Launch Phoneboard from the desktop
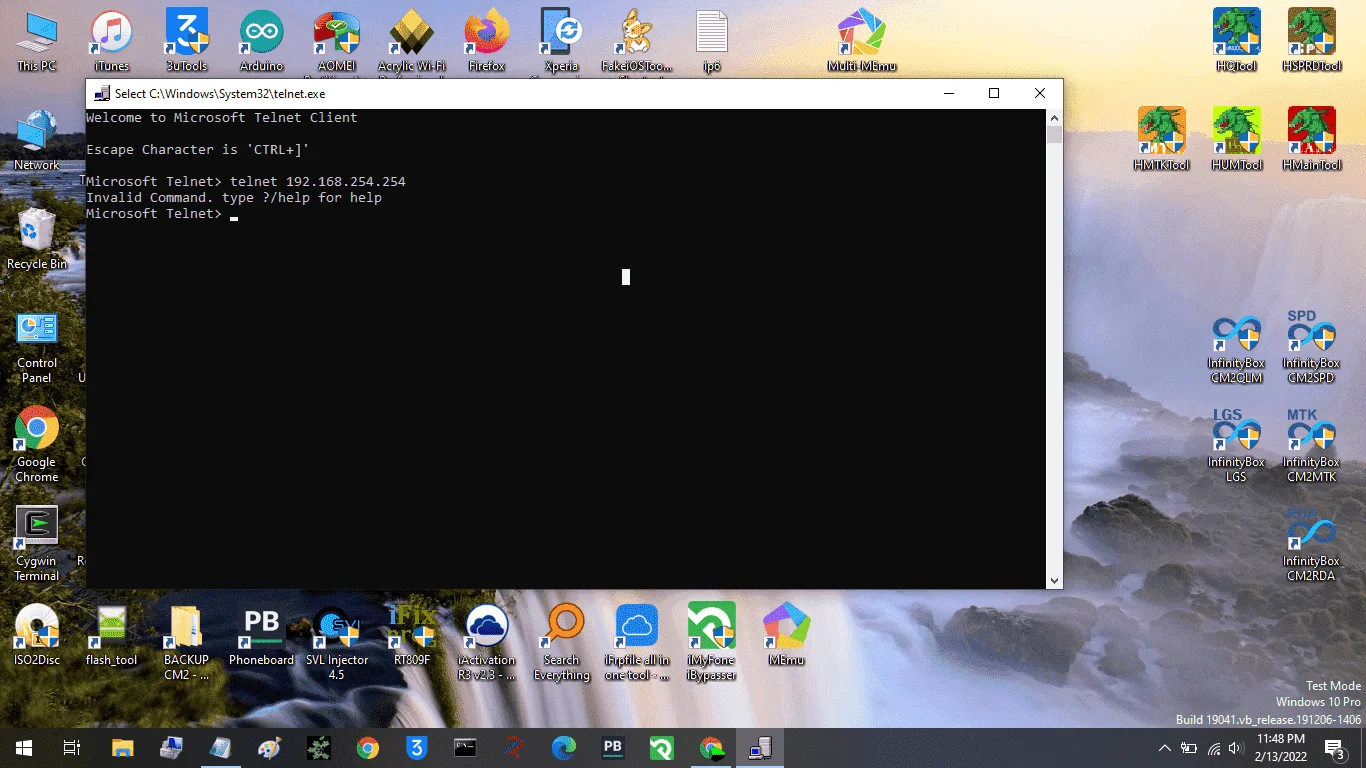1366x768 pixels. (x=262, y=635)
